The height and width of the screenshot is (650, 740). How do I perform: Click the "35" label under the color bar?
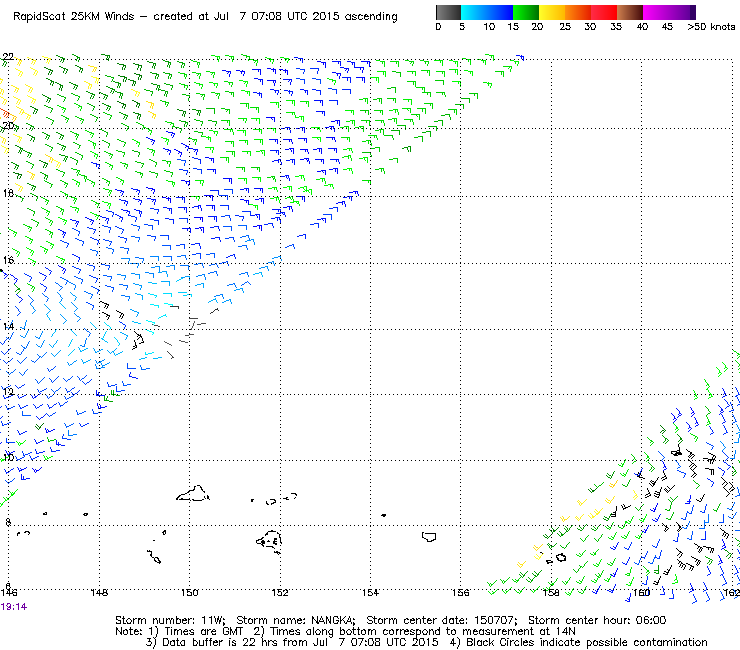click(x=616, y=27)
